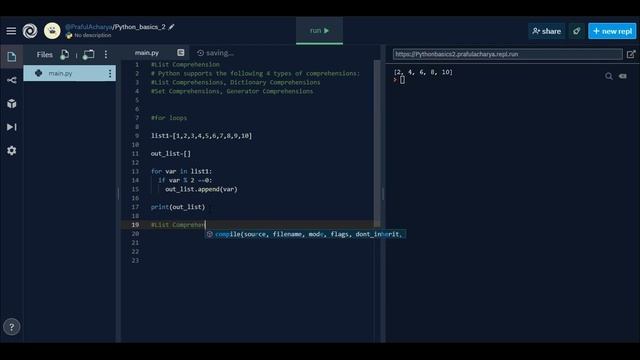
Task: Click the list1 assignment code line
Action: 201,136
